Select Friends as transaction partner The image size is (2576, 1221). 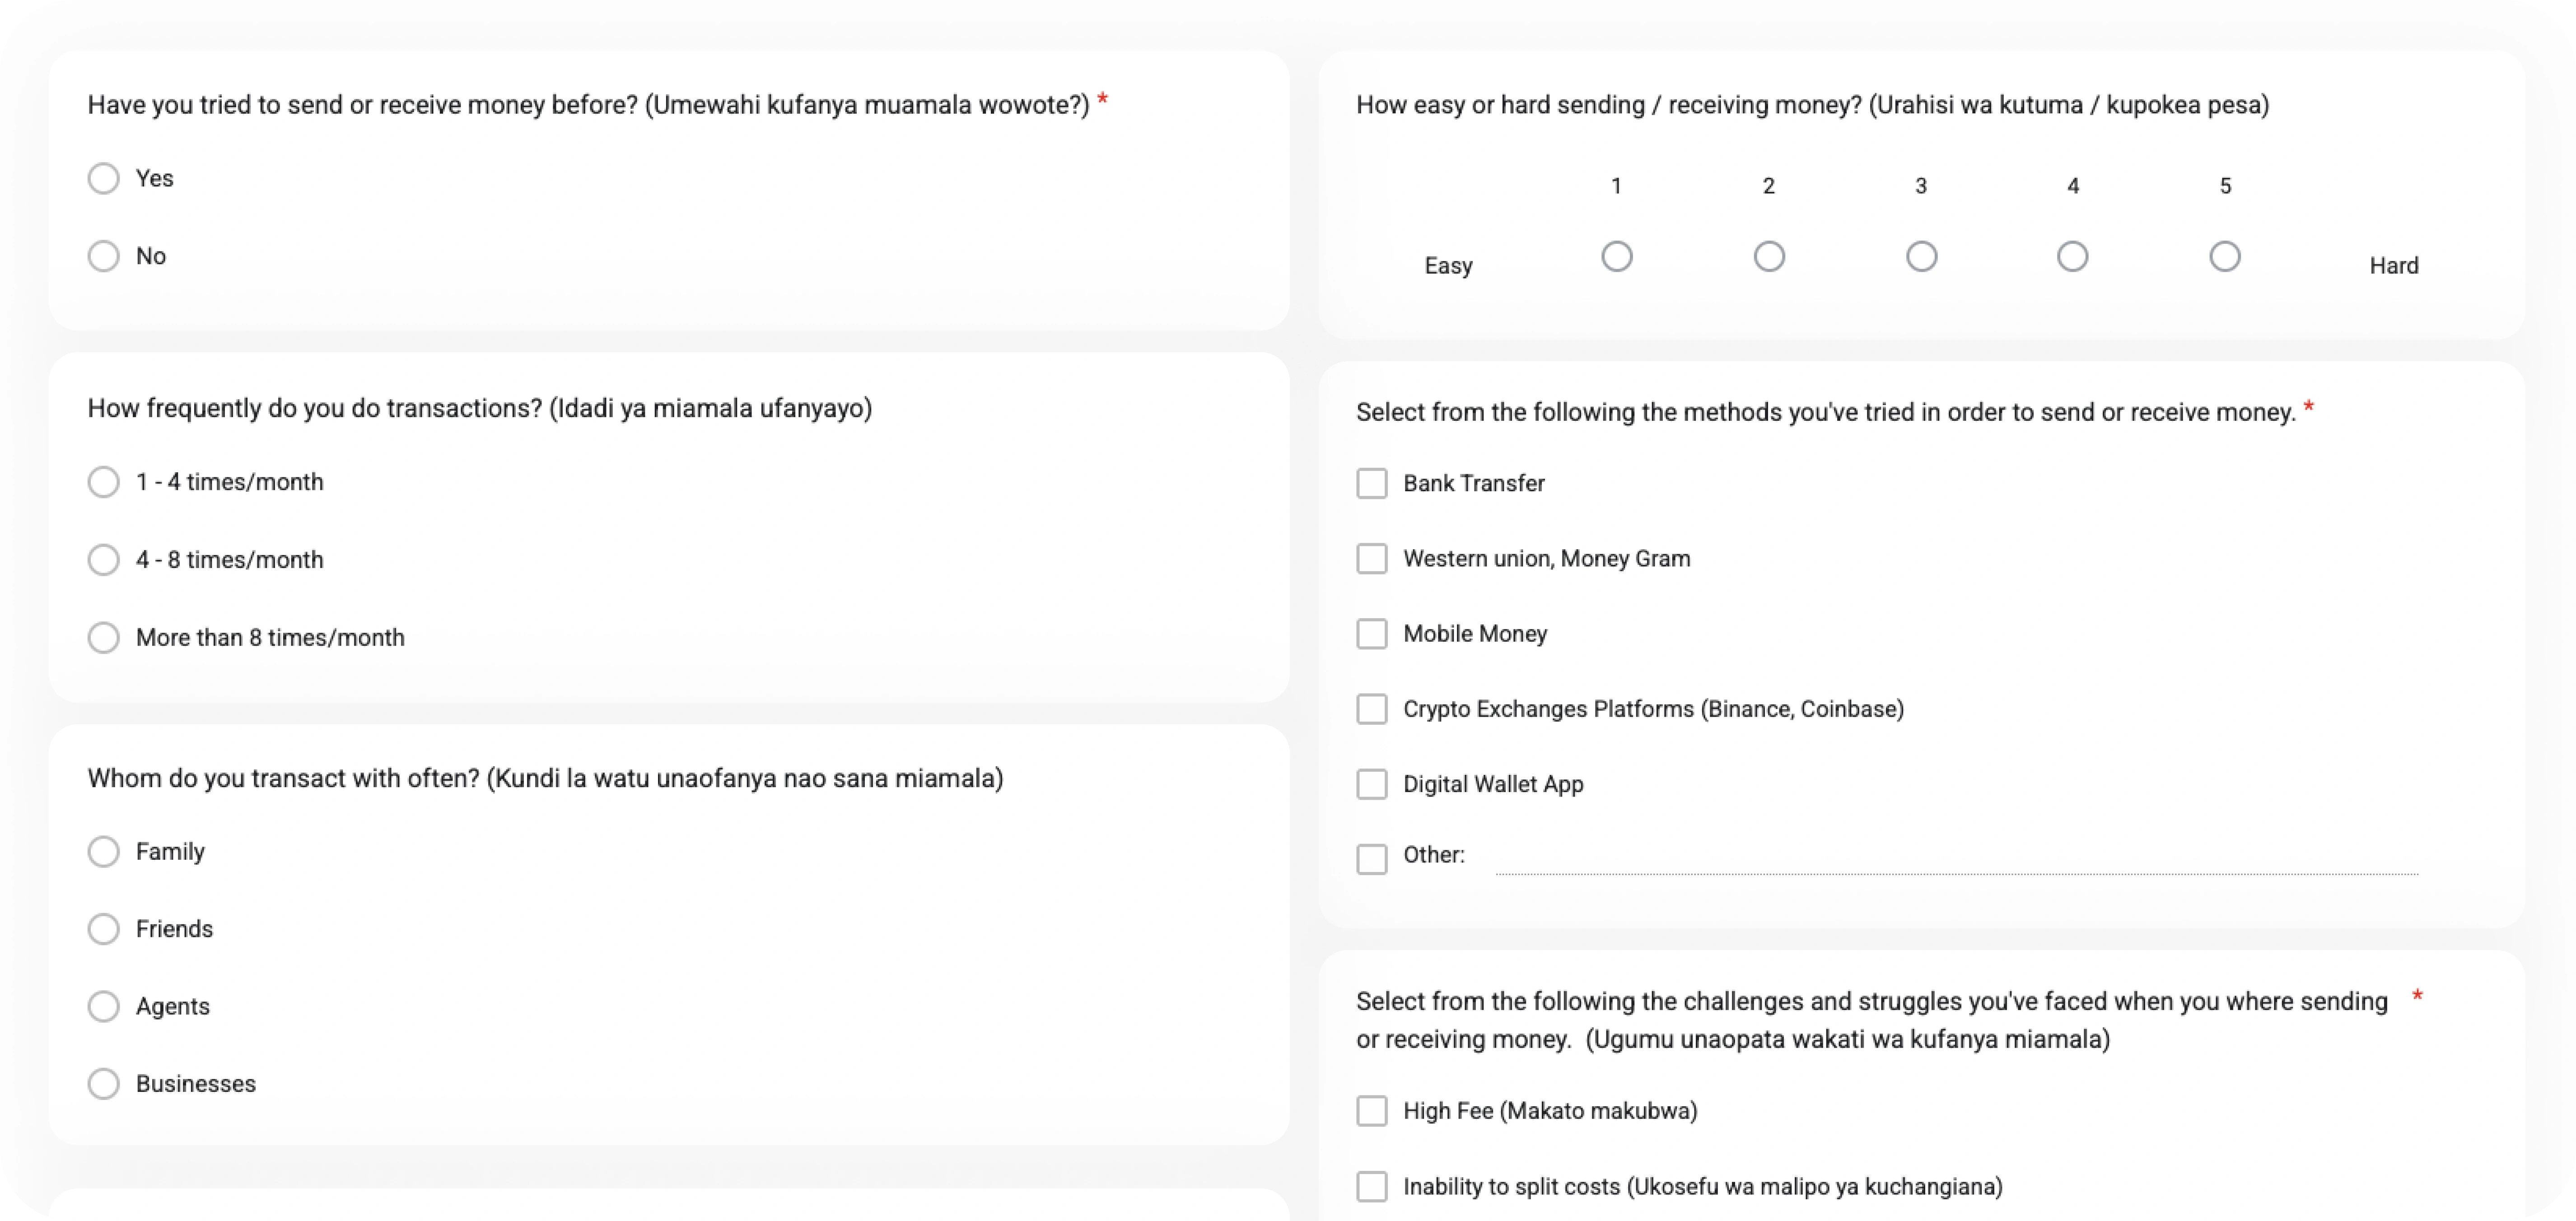click(x=103, y=929)
